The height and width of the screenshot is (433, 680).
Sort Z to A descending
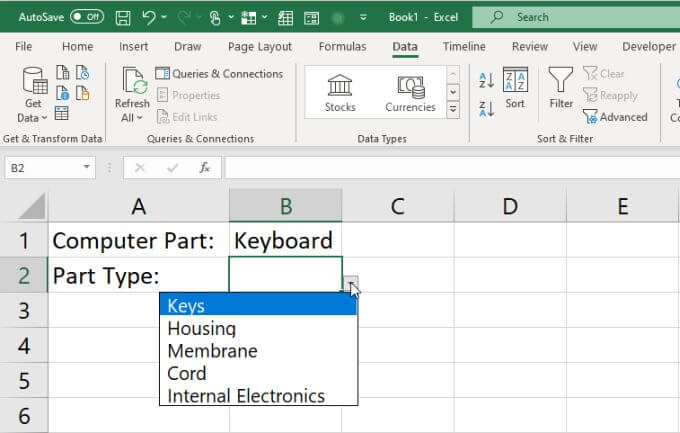(x=487, y=108)
